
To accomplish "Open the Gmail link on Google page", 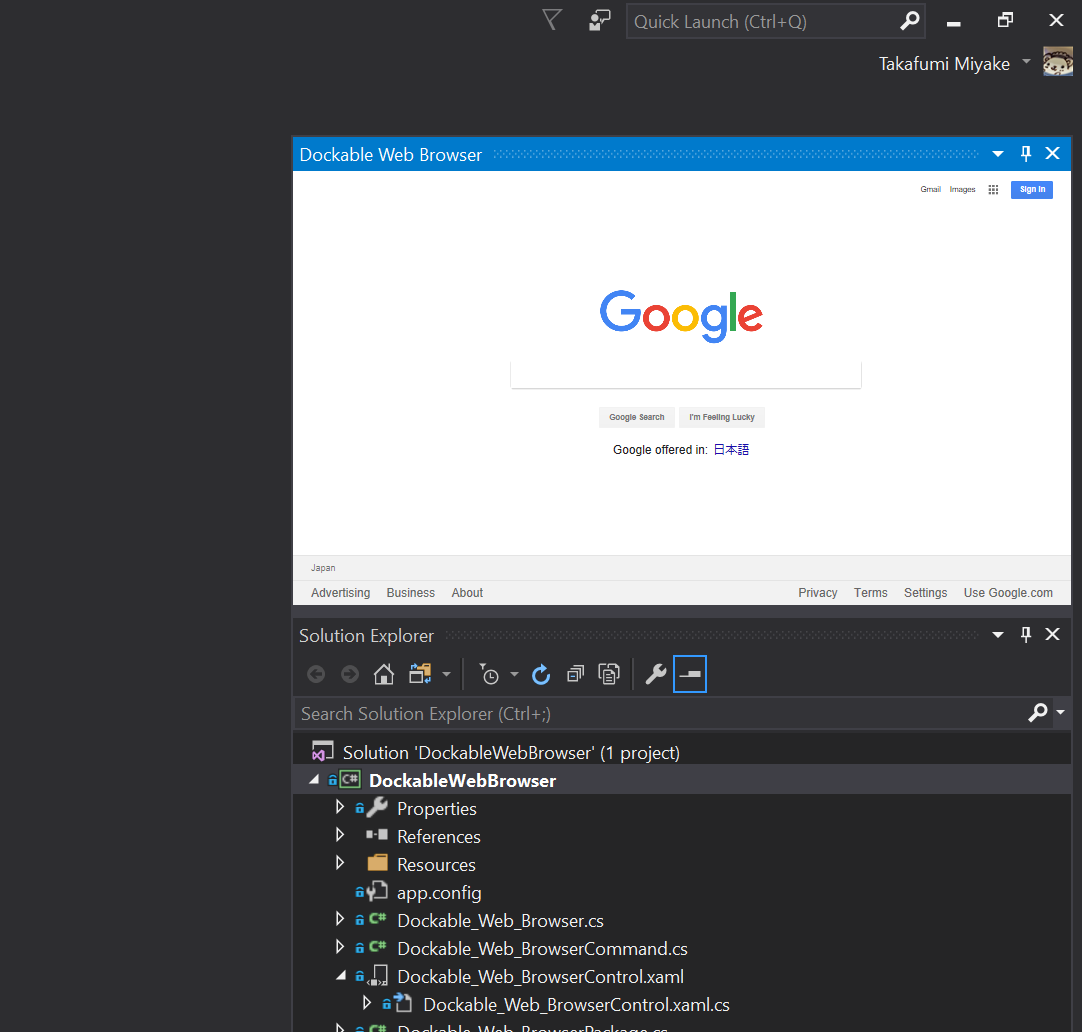I will (x=930, y=189).
